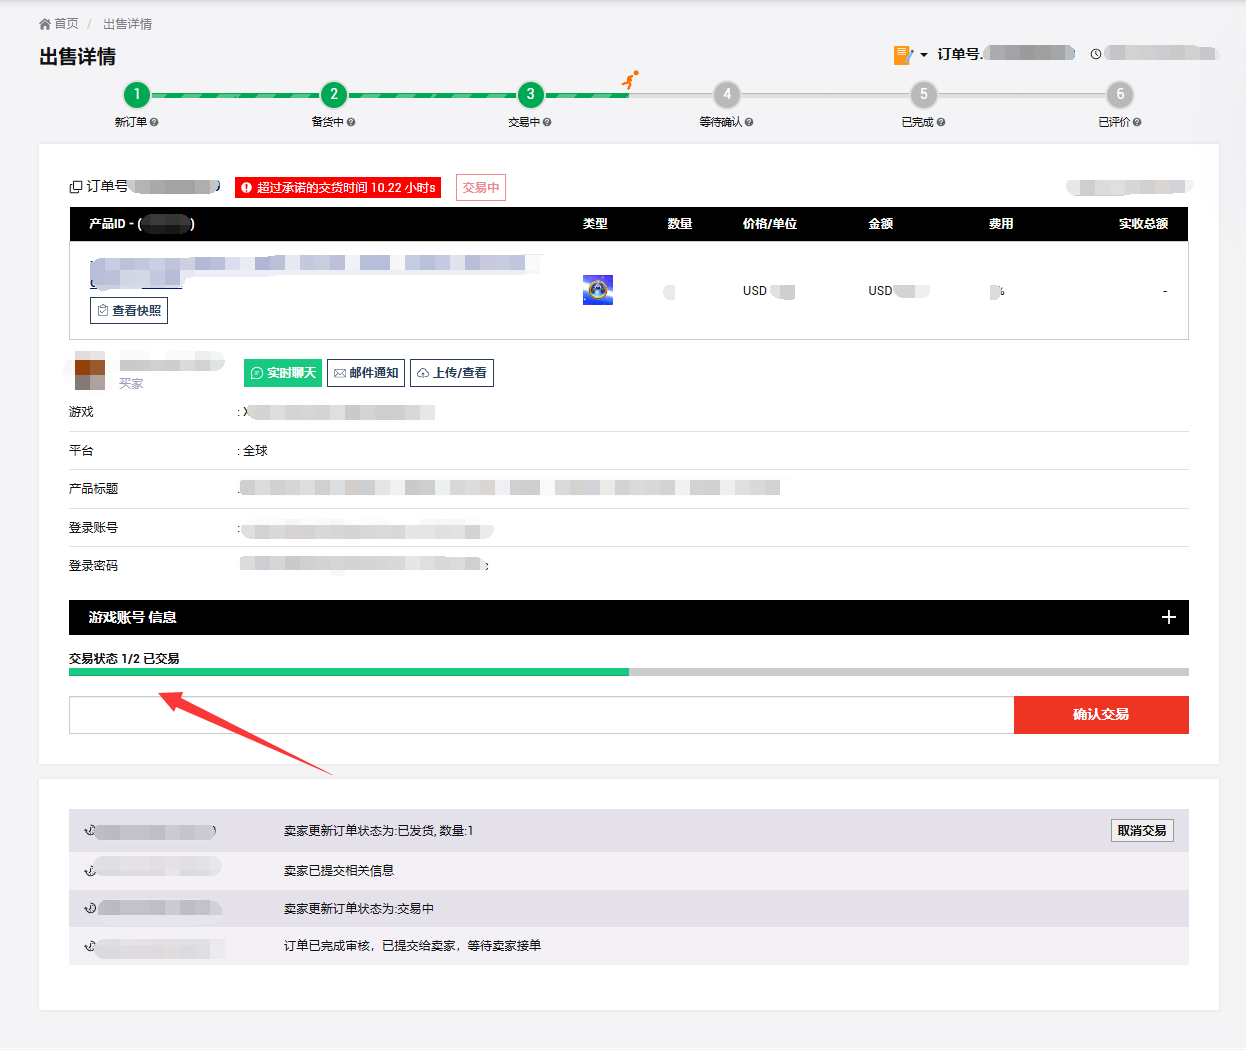Screen dimensions: 1246x1054
Task: Click the home icon in breadcrumb
Action: [45, 24]
